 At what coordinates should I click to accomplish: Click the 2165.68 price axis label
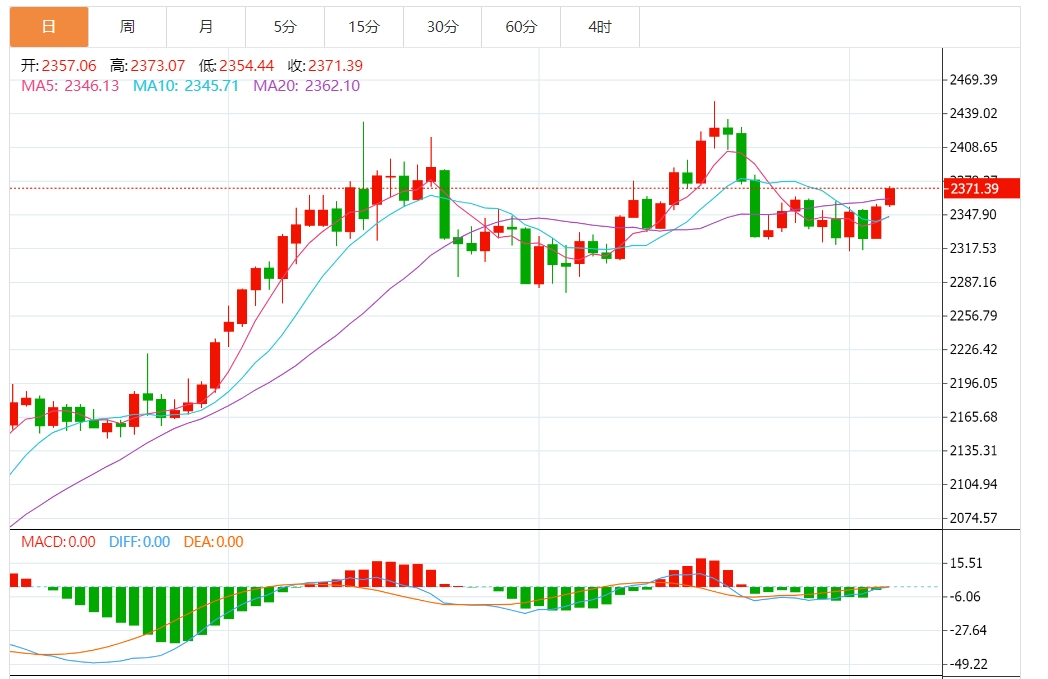(974, 417)
